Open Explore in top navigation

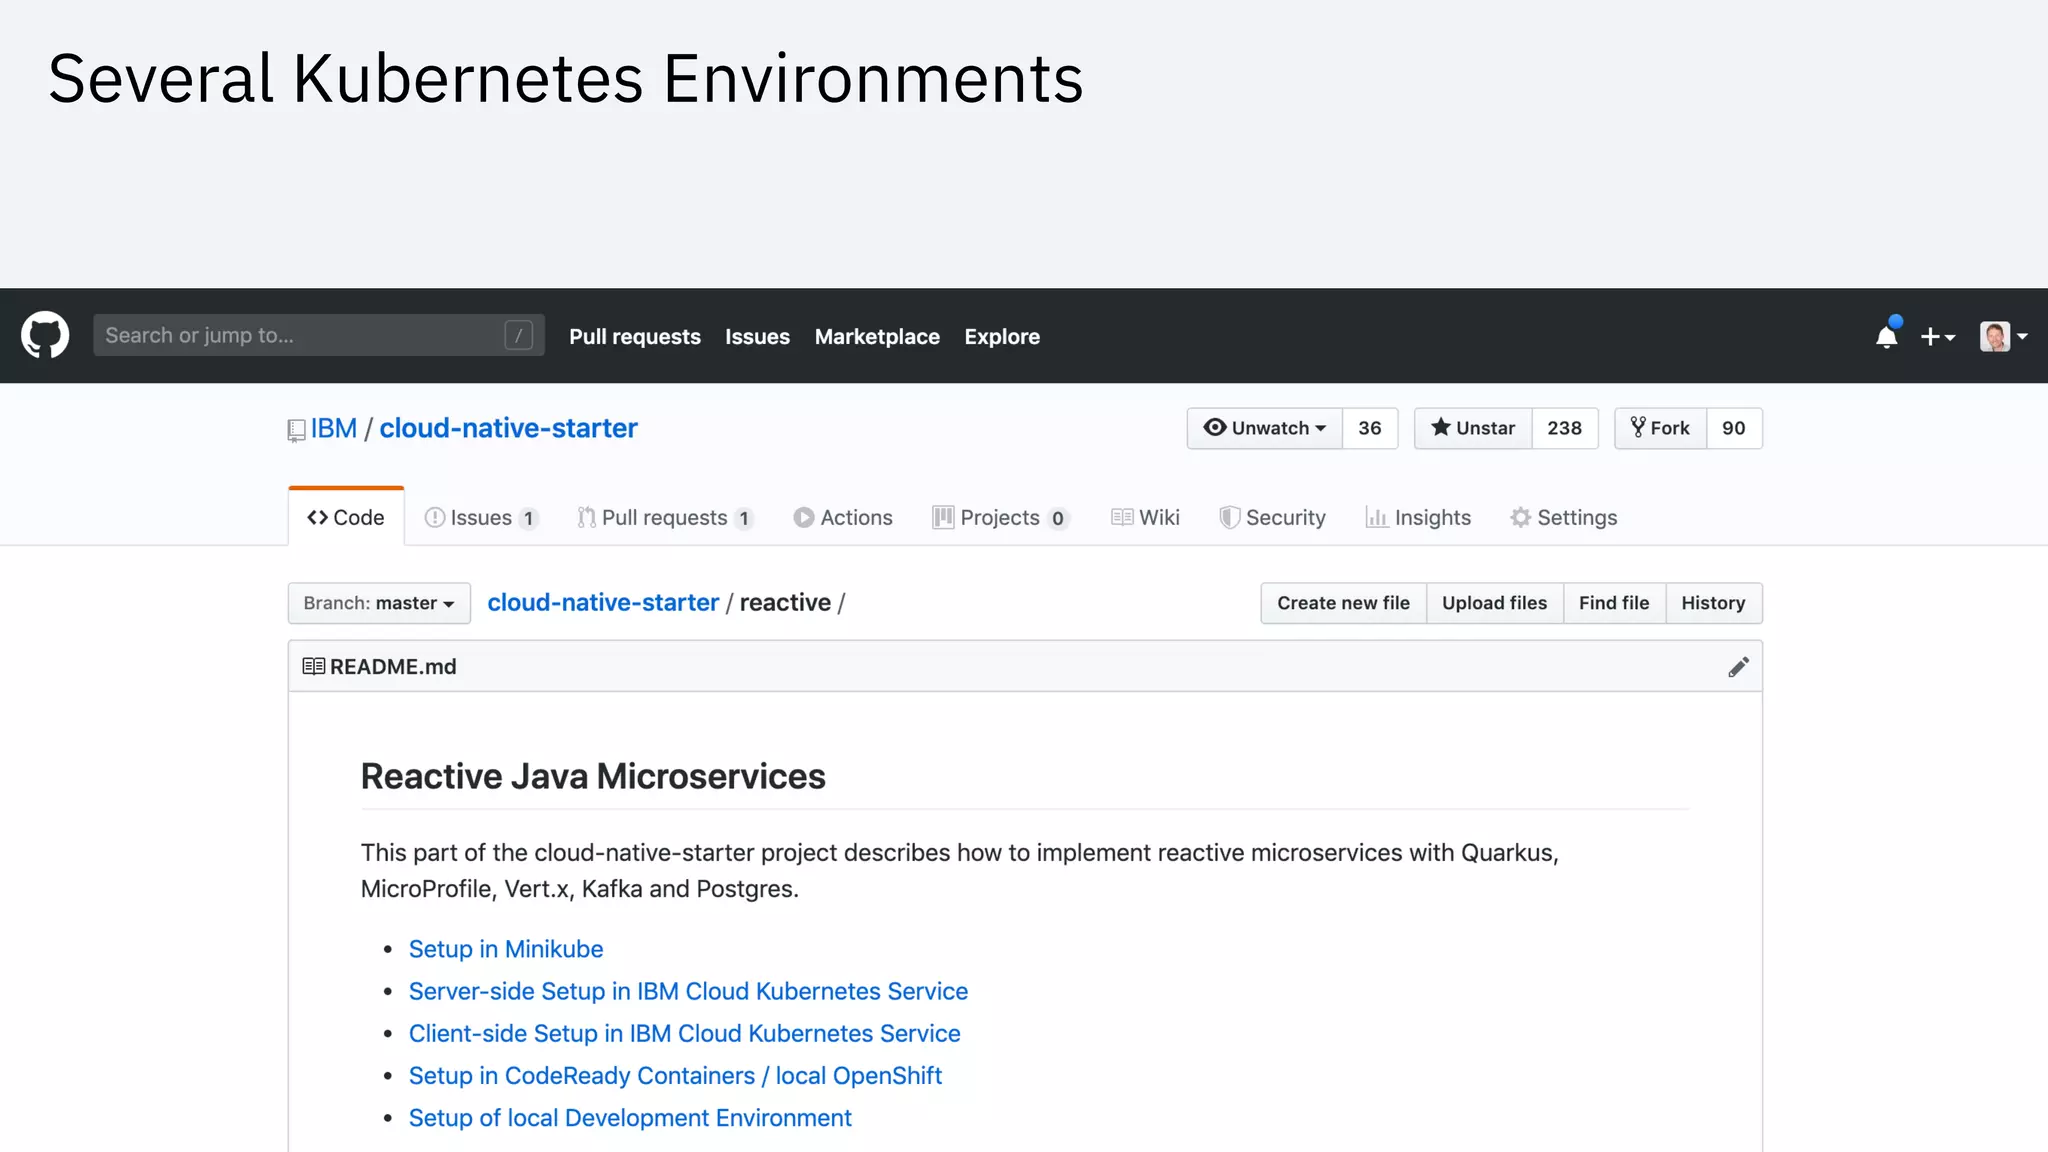pyautogui.click(x=1002, y=336)
